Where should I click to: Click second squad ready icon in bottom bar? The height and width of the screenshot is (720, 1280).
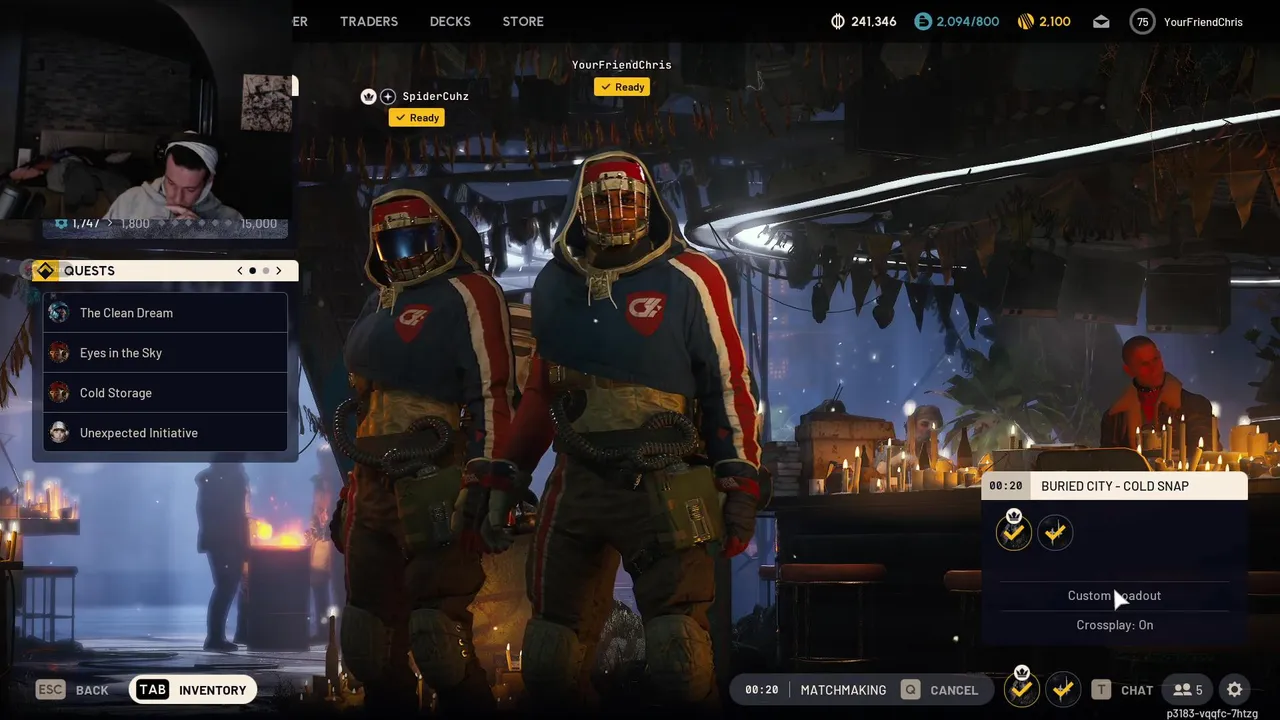[x=1062, y=689]
